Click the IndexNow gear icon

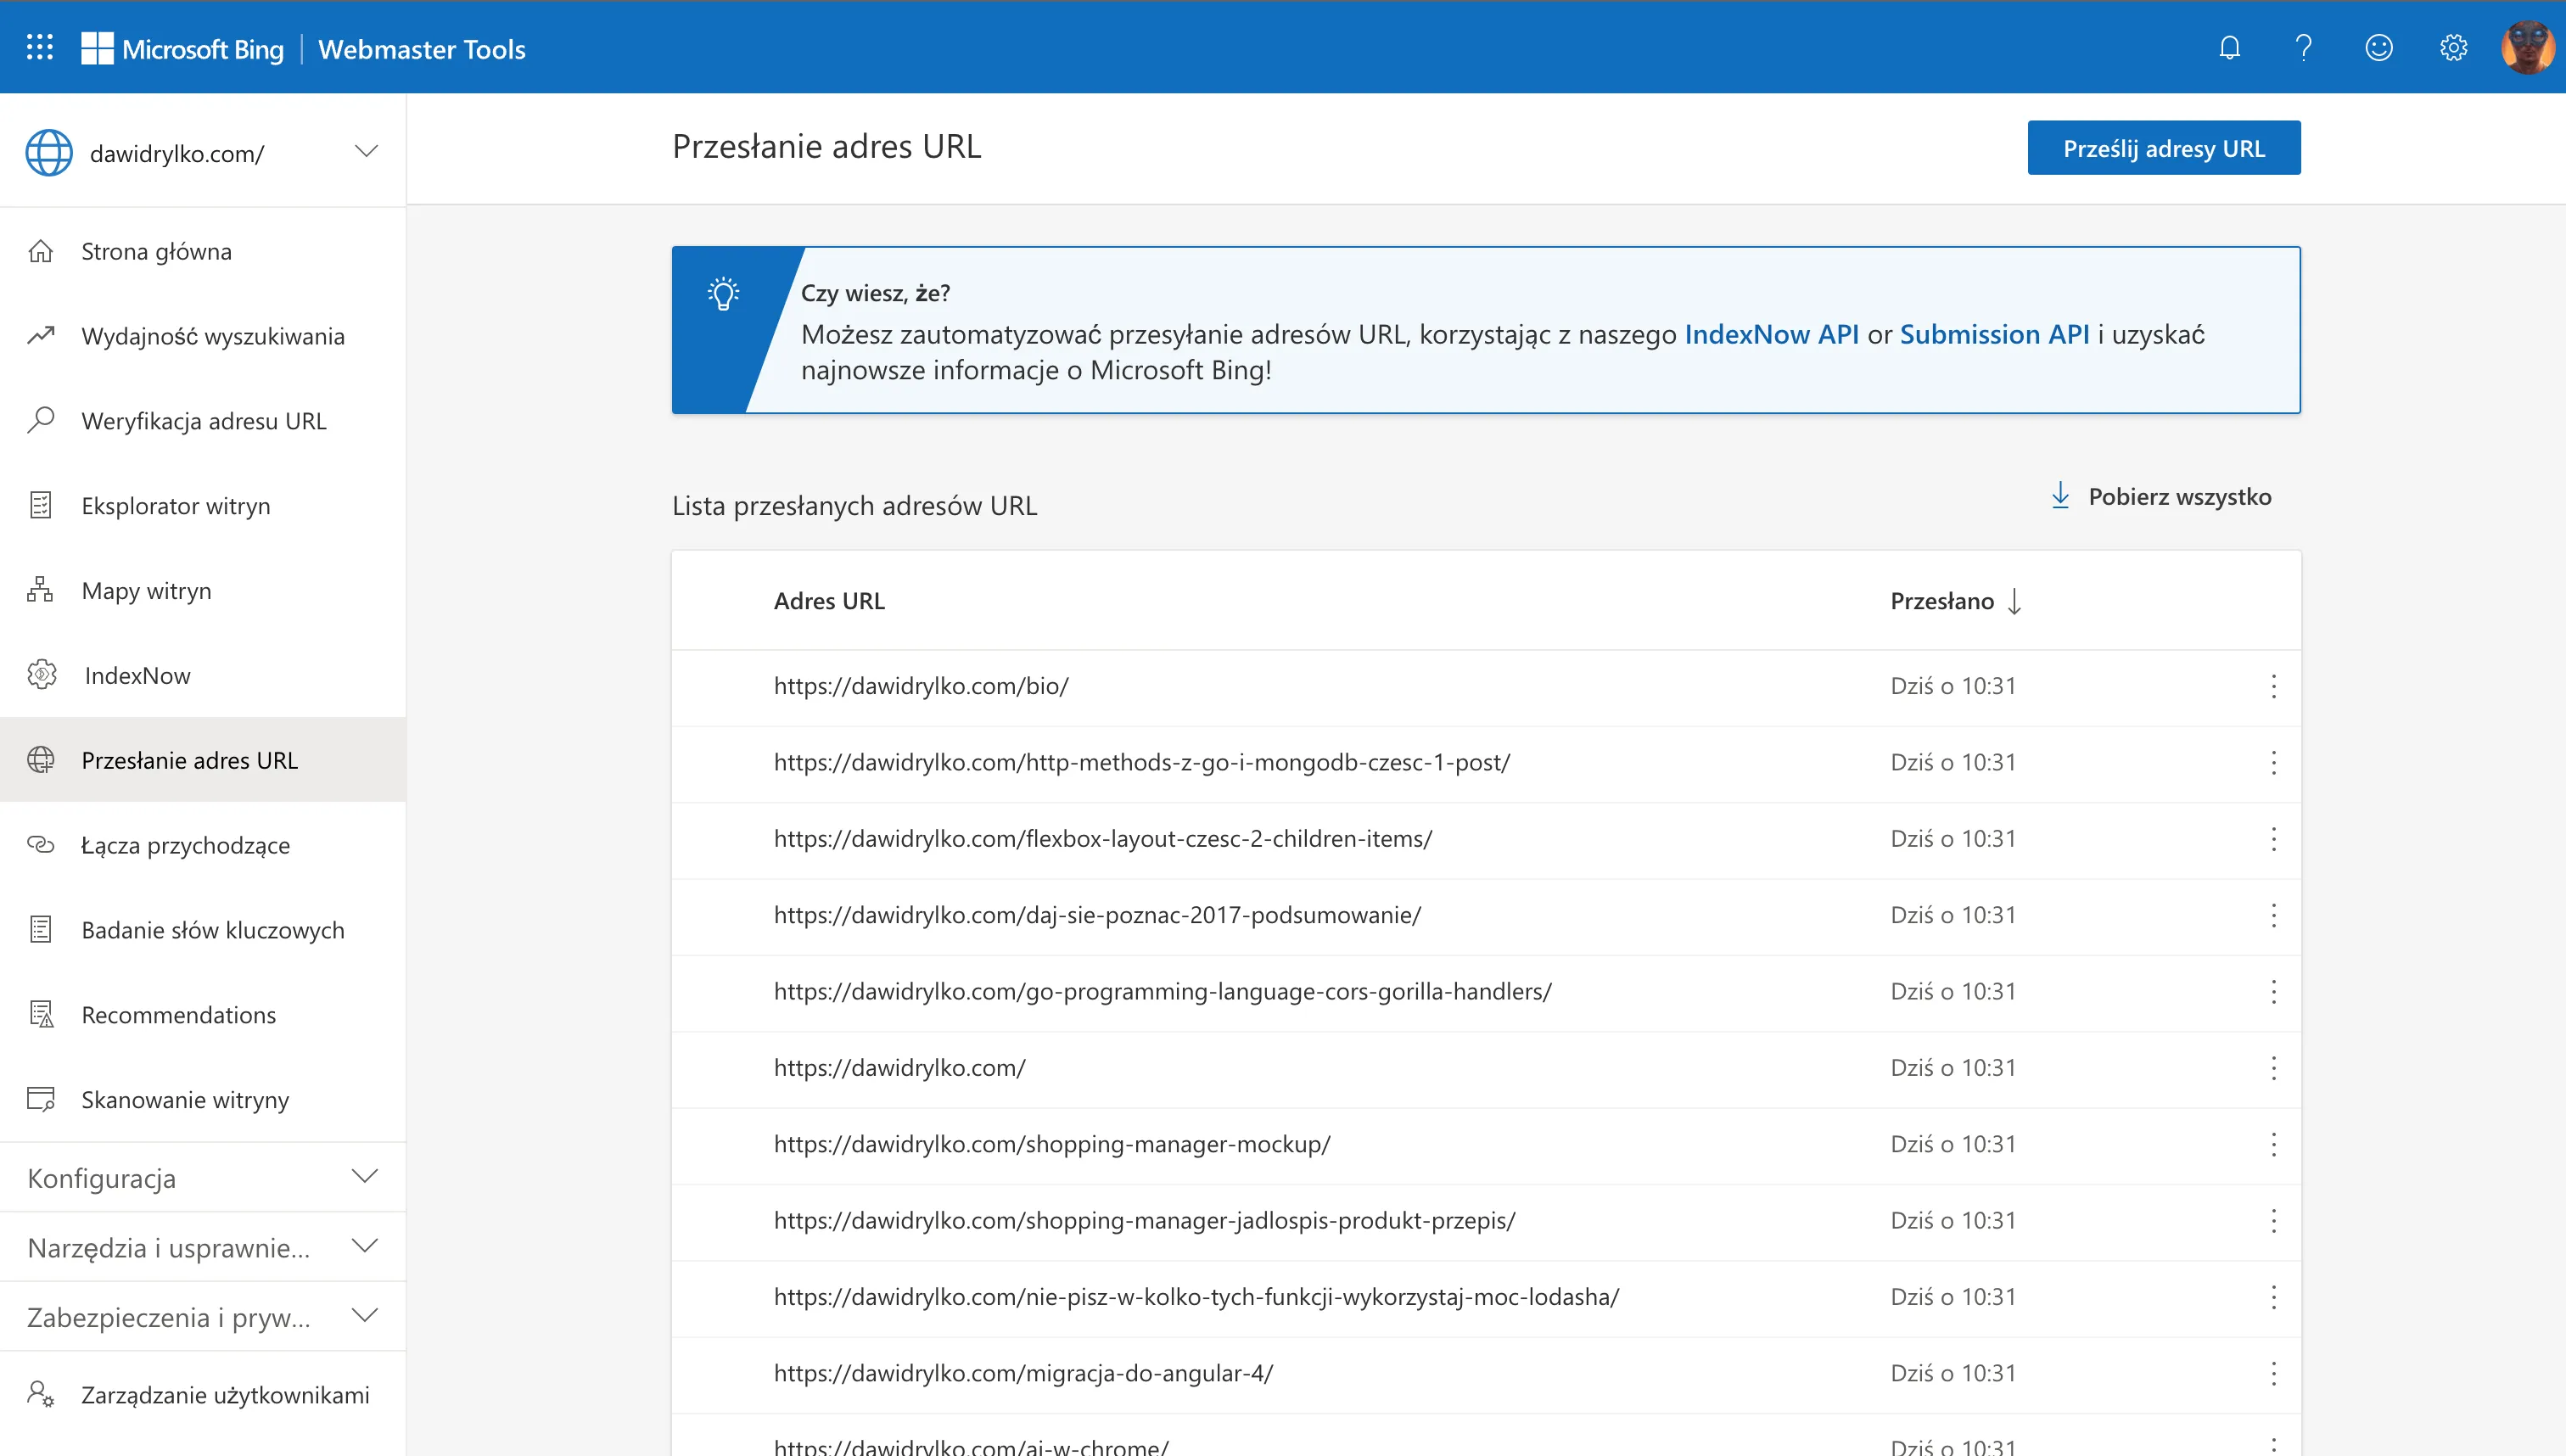pyautogui.click(x=41, y=675)
